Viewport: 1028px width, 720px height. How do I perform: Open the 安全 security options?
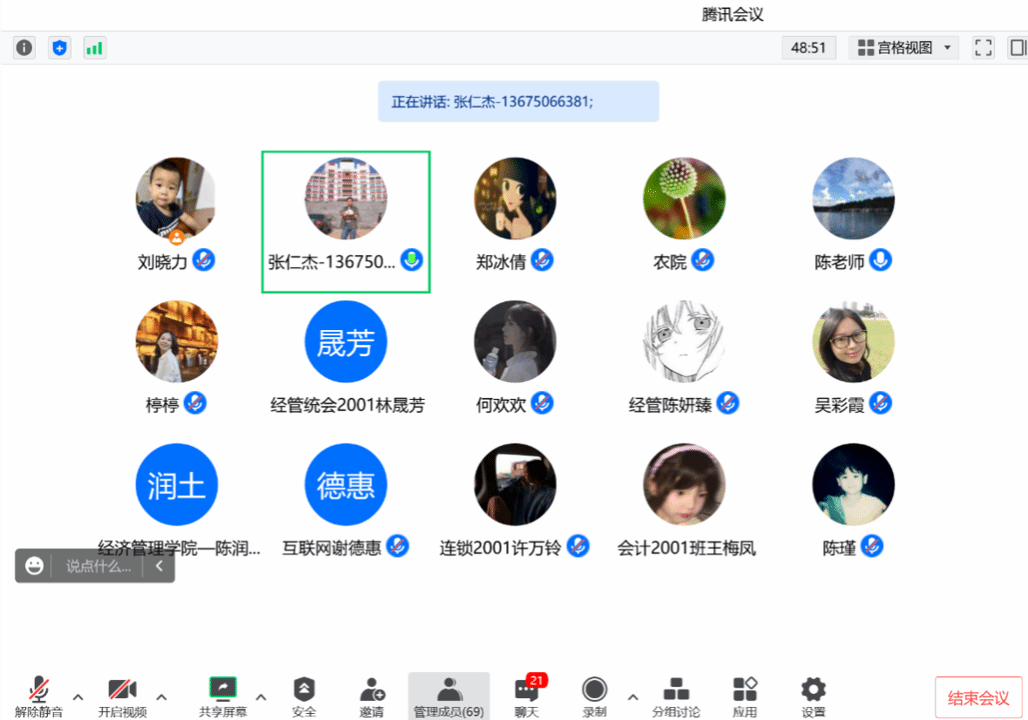point(304,696)
